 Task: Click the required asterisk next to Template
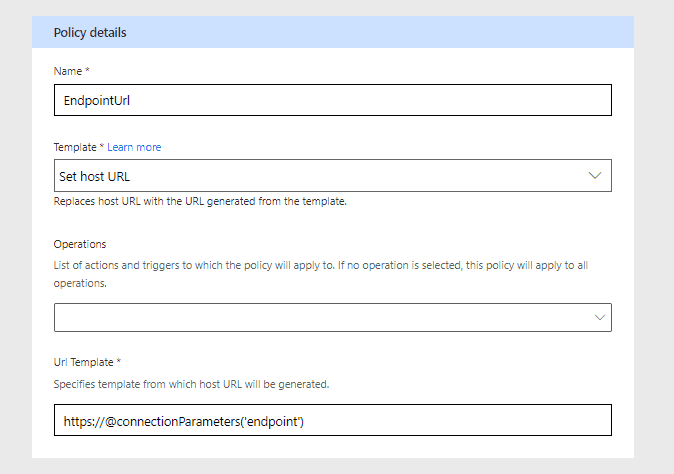[102, 146]
